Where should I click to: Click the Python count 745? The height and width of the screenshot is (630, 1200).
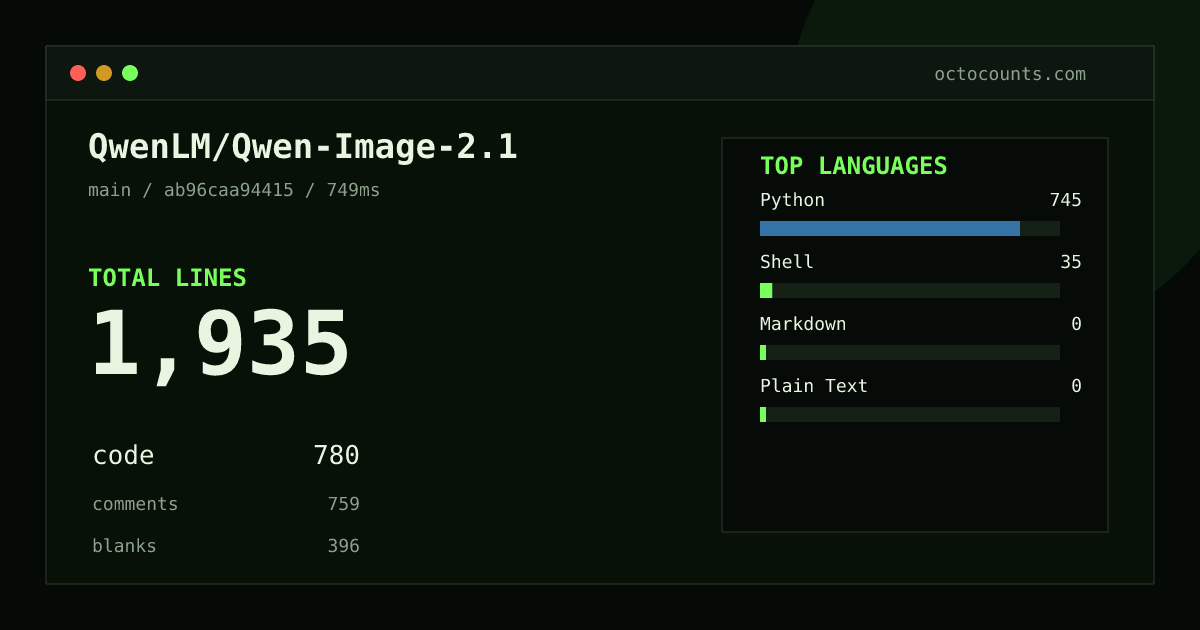[x=1065, y=200]
